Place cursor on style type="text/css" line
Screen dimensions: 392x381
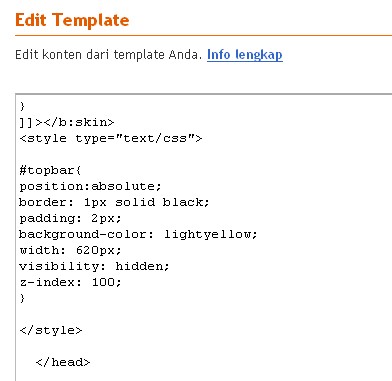pyautogui.click(x=111, y=138)
